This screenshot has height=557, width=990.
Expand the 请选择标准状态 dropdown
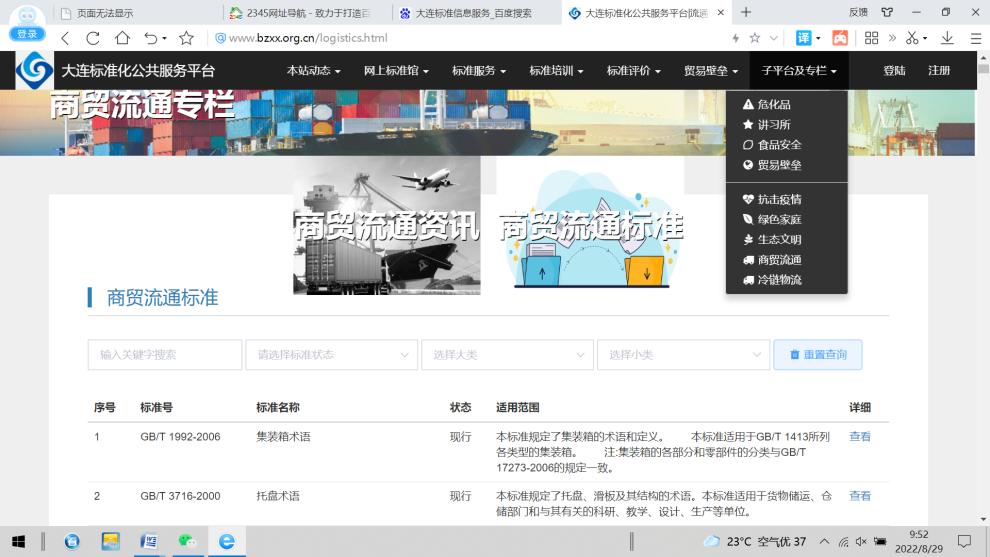tap(331, 355)
